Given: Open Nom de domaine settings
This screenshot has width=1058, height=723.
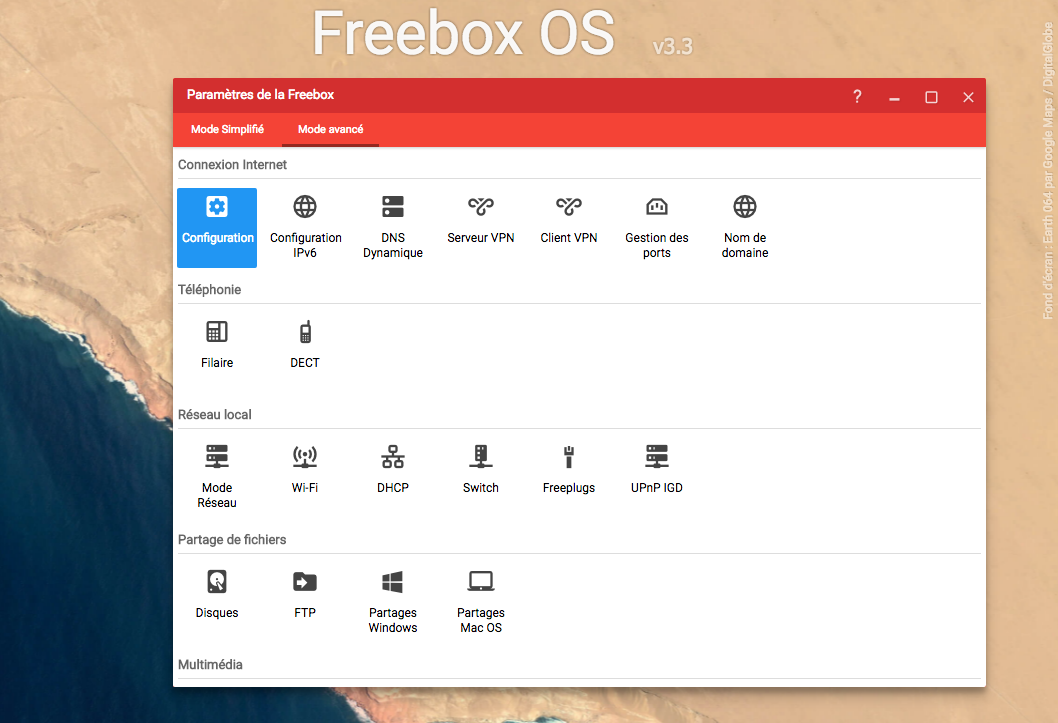Looking at the screenshot, I should (x=745, y=227).
